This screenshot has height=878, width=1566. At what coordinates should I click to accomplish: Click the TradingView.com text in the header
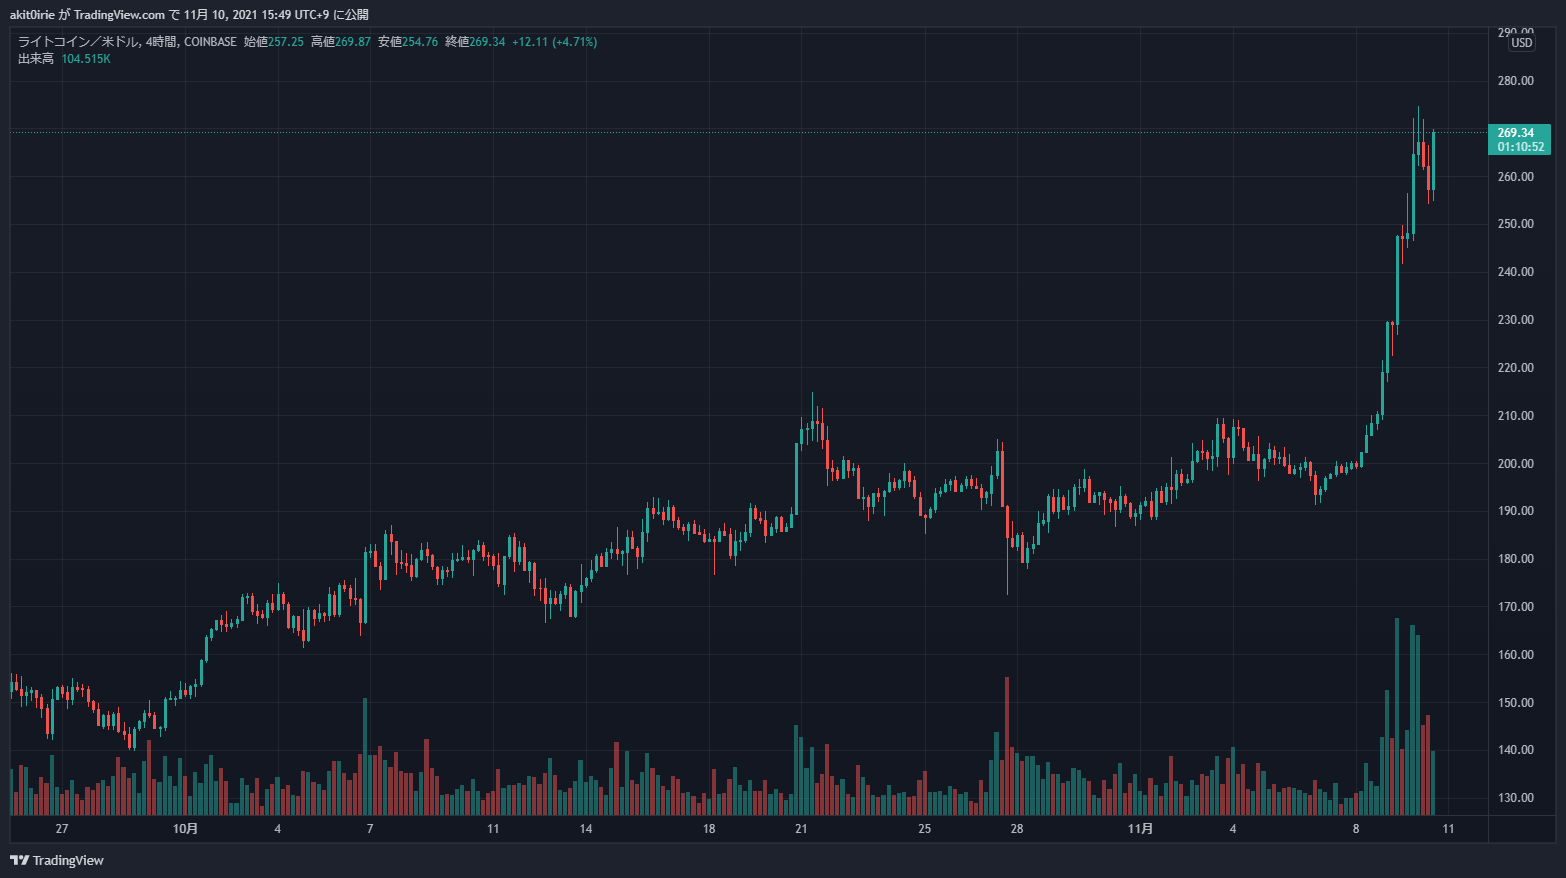pos(119,15)
